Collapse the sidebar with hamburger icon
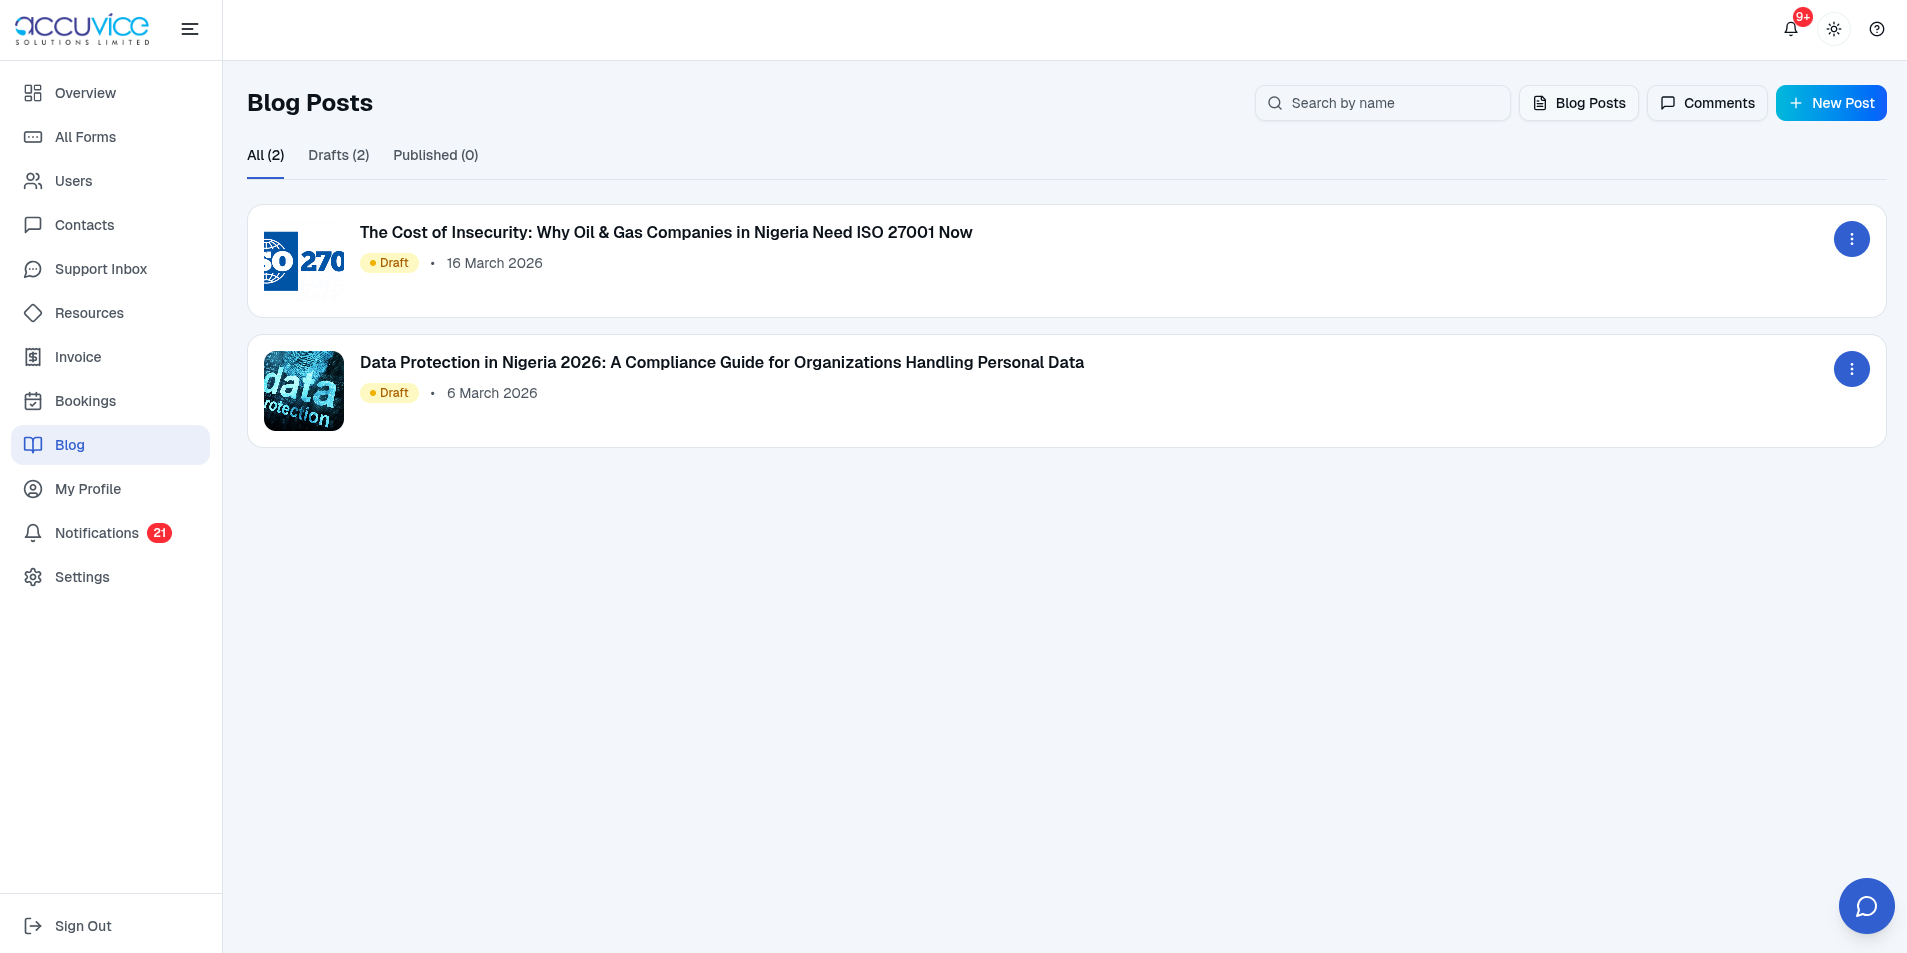This screenshot has width=1907, height=953. pos(189,29)
